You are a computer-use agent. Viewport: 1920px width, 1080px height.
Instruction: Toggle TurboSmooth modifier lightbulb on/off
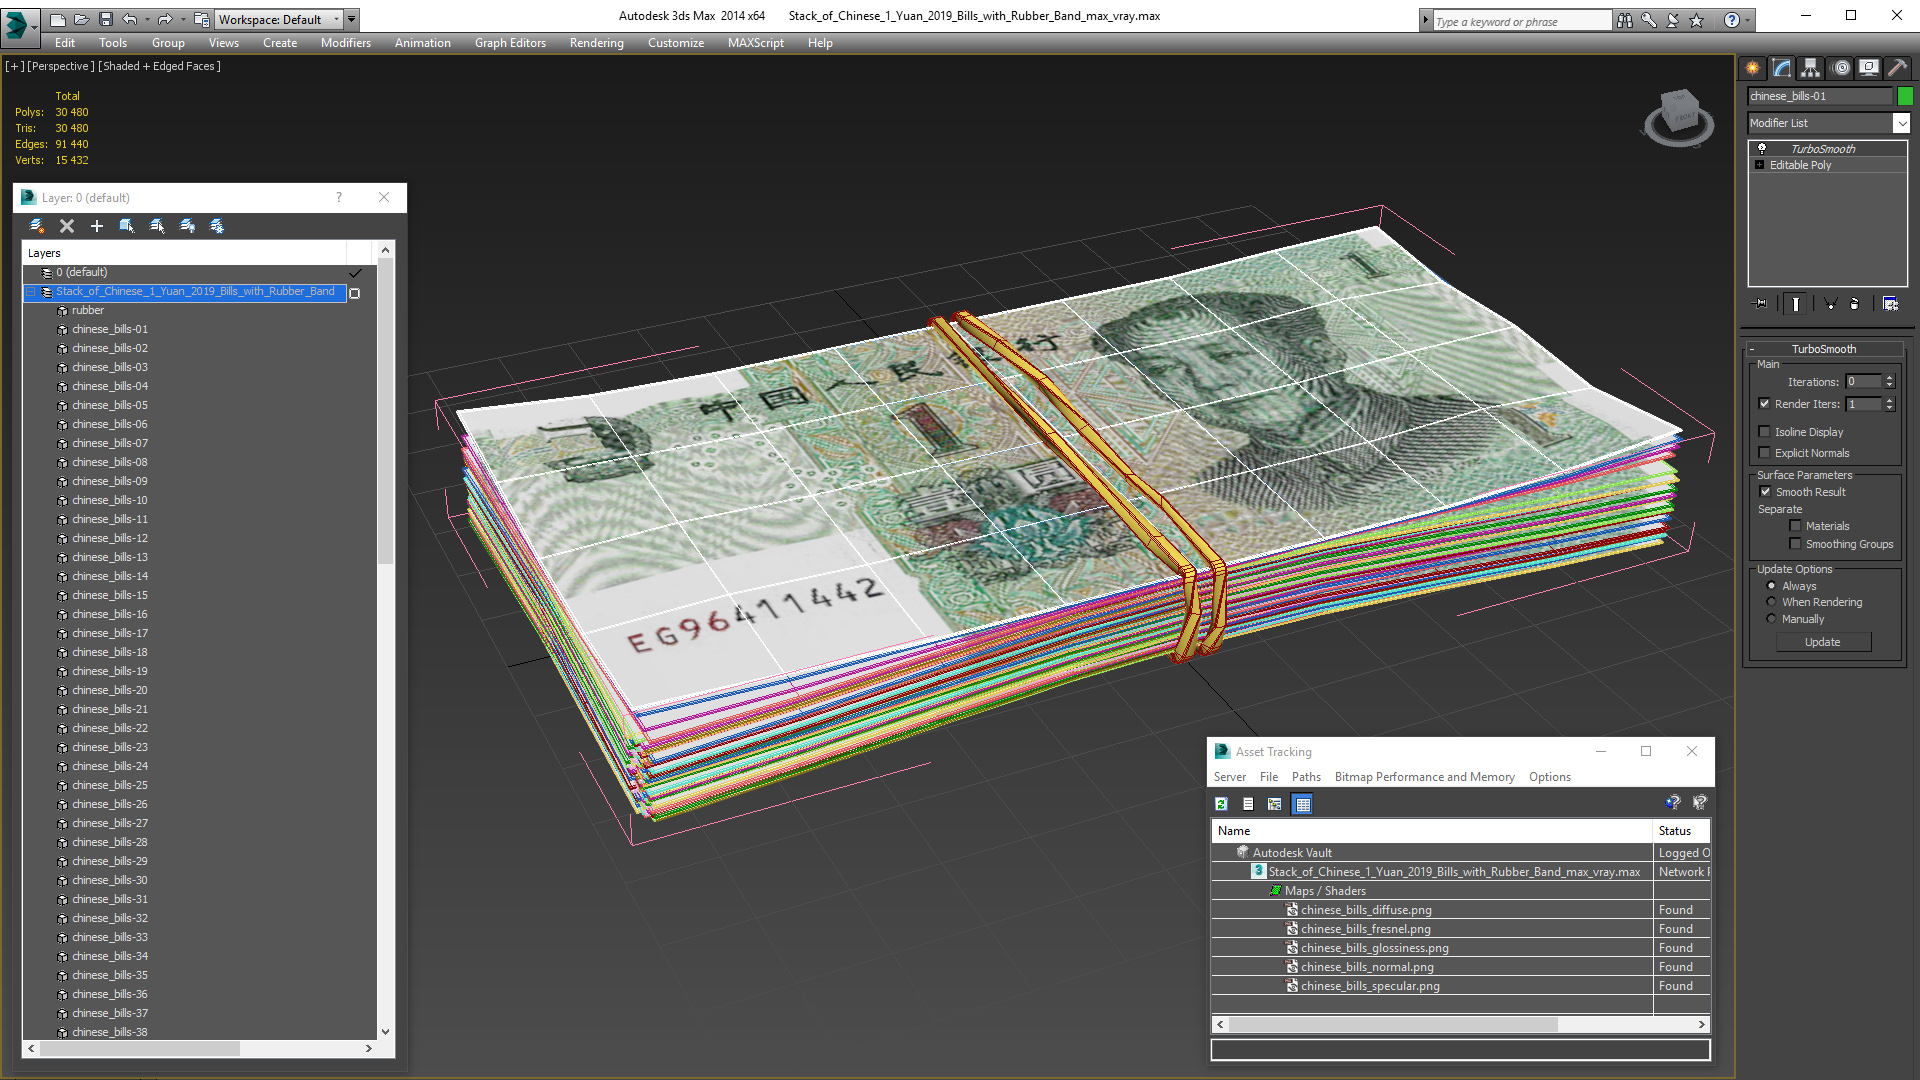(1762, 148)
